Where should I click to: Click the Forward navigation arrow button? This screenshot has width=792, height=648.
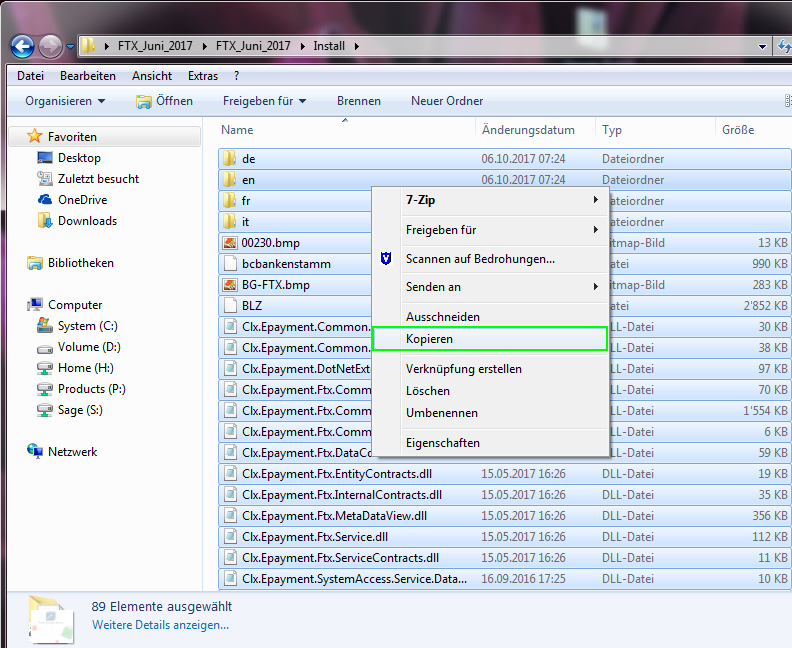point(51,46)
